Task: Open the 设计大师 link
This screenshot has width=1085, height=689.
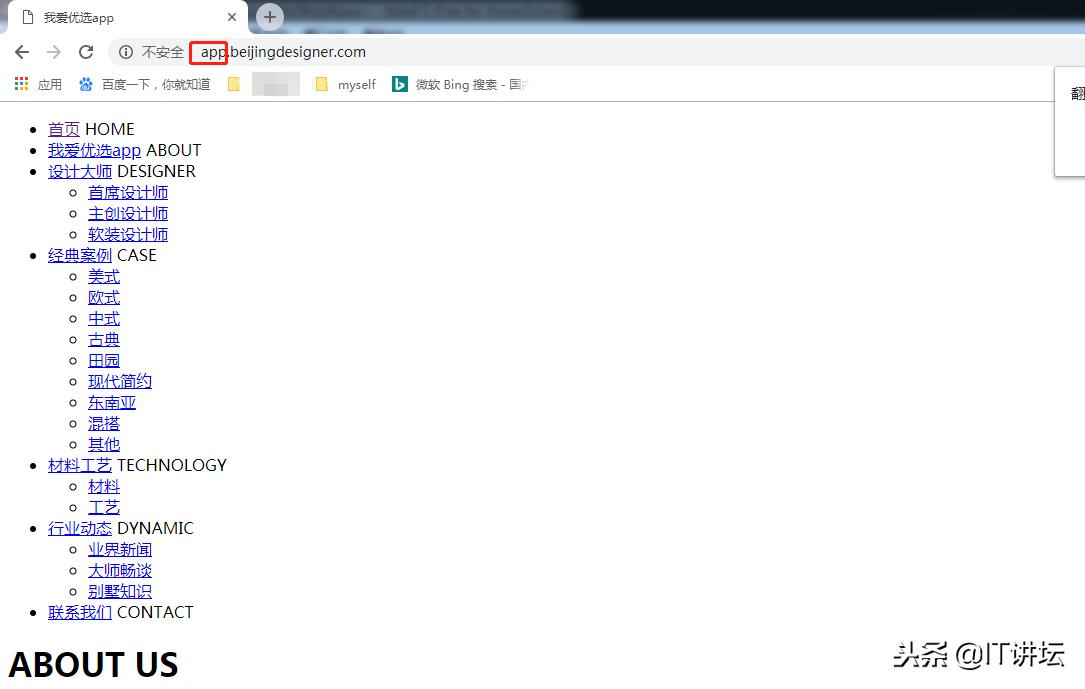Action: click(80, 172)
